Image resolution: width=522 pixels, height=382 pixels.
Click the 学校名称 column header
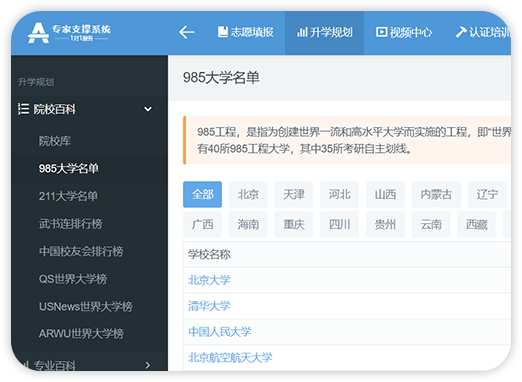point(209,255)
